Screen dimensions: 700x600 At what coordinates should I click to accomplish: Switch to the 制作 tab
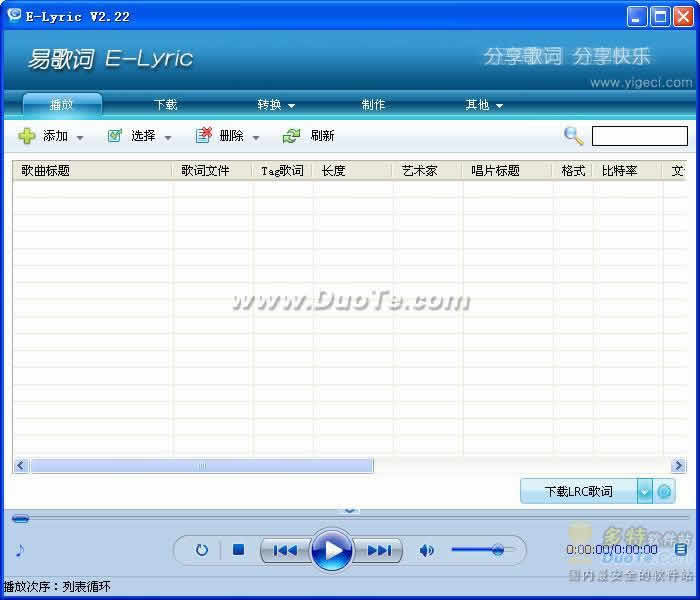pyautogui.click(x=373, y=105)
